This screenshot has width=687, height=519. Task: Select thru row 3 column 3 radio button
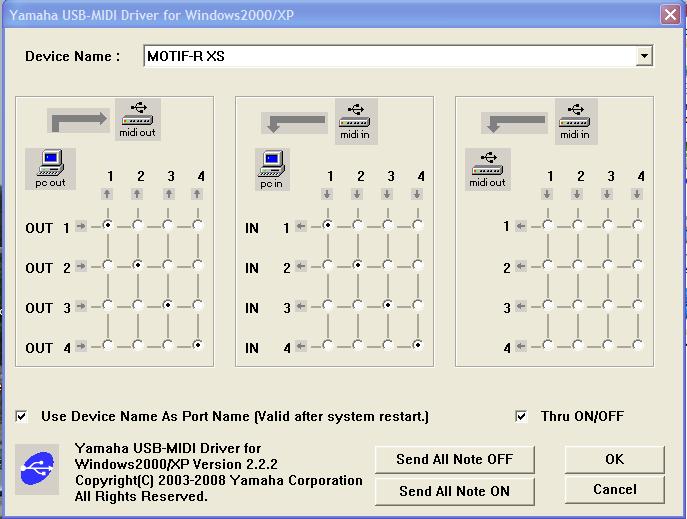(x=608, y=305)
